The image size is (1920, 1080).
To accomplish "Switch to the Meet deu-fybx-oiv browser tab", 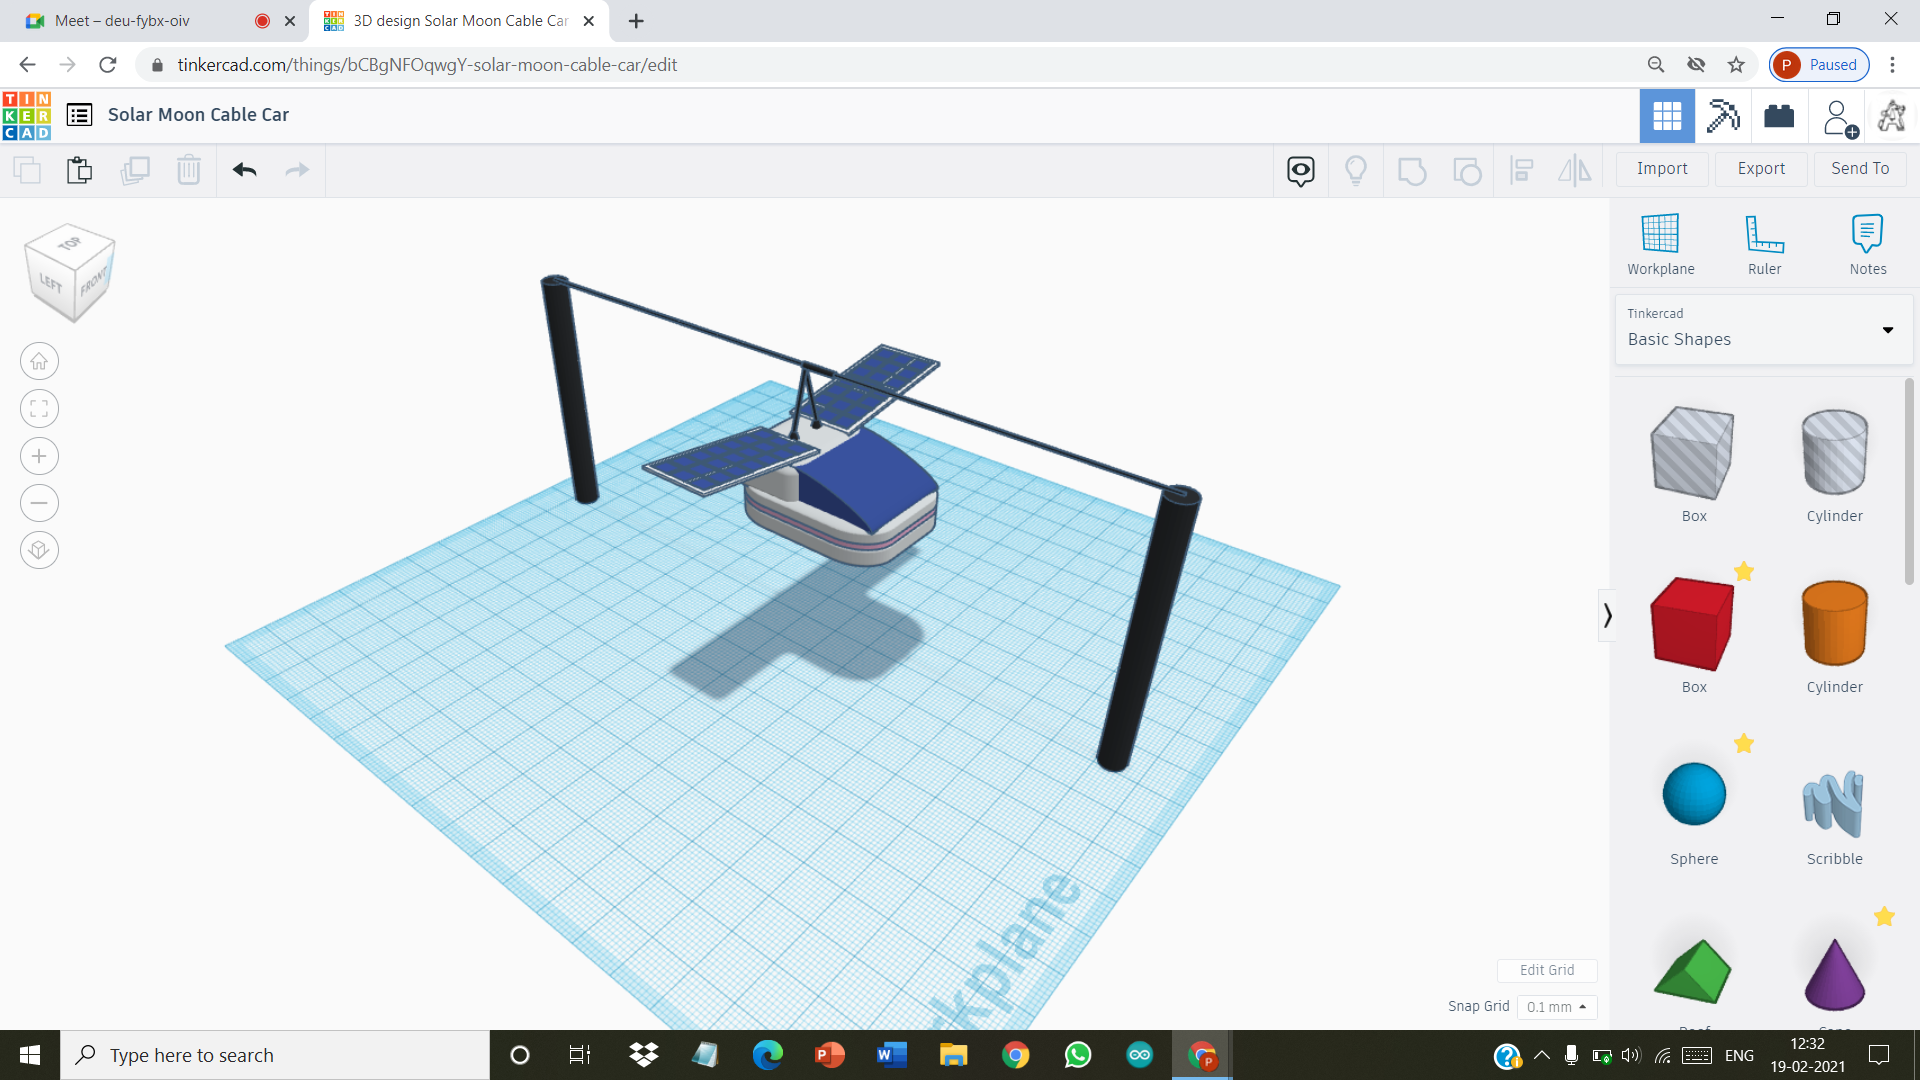I will click(120, 20).
